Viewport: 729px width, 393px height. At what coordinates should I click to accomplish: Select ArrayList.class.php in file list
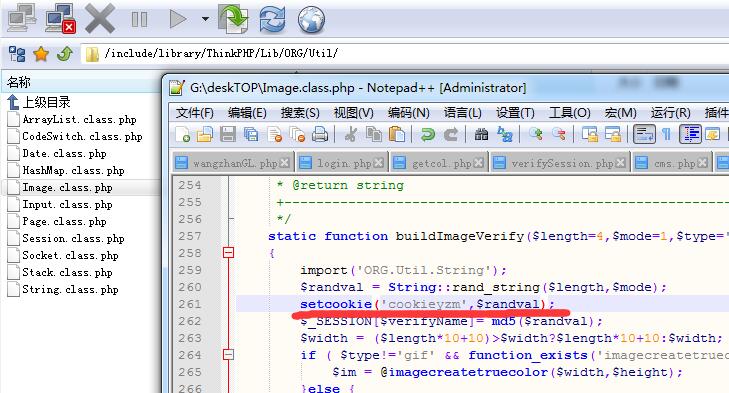point(72,120)
